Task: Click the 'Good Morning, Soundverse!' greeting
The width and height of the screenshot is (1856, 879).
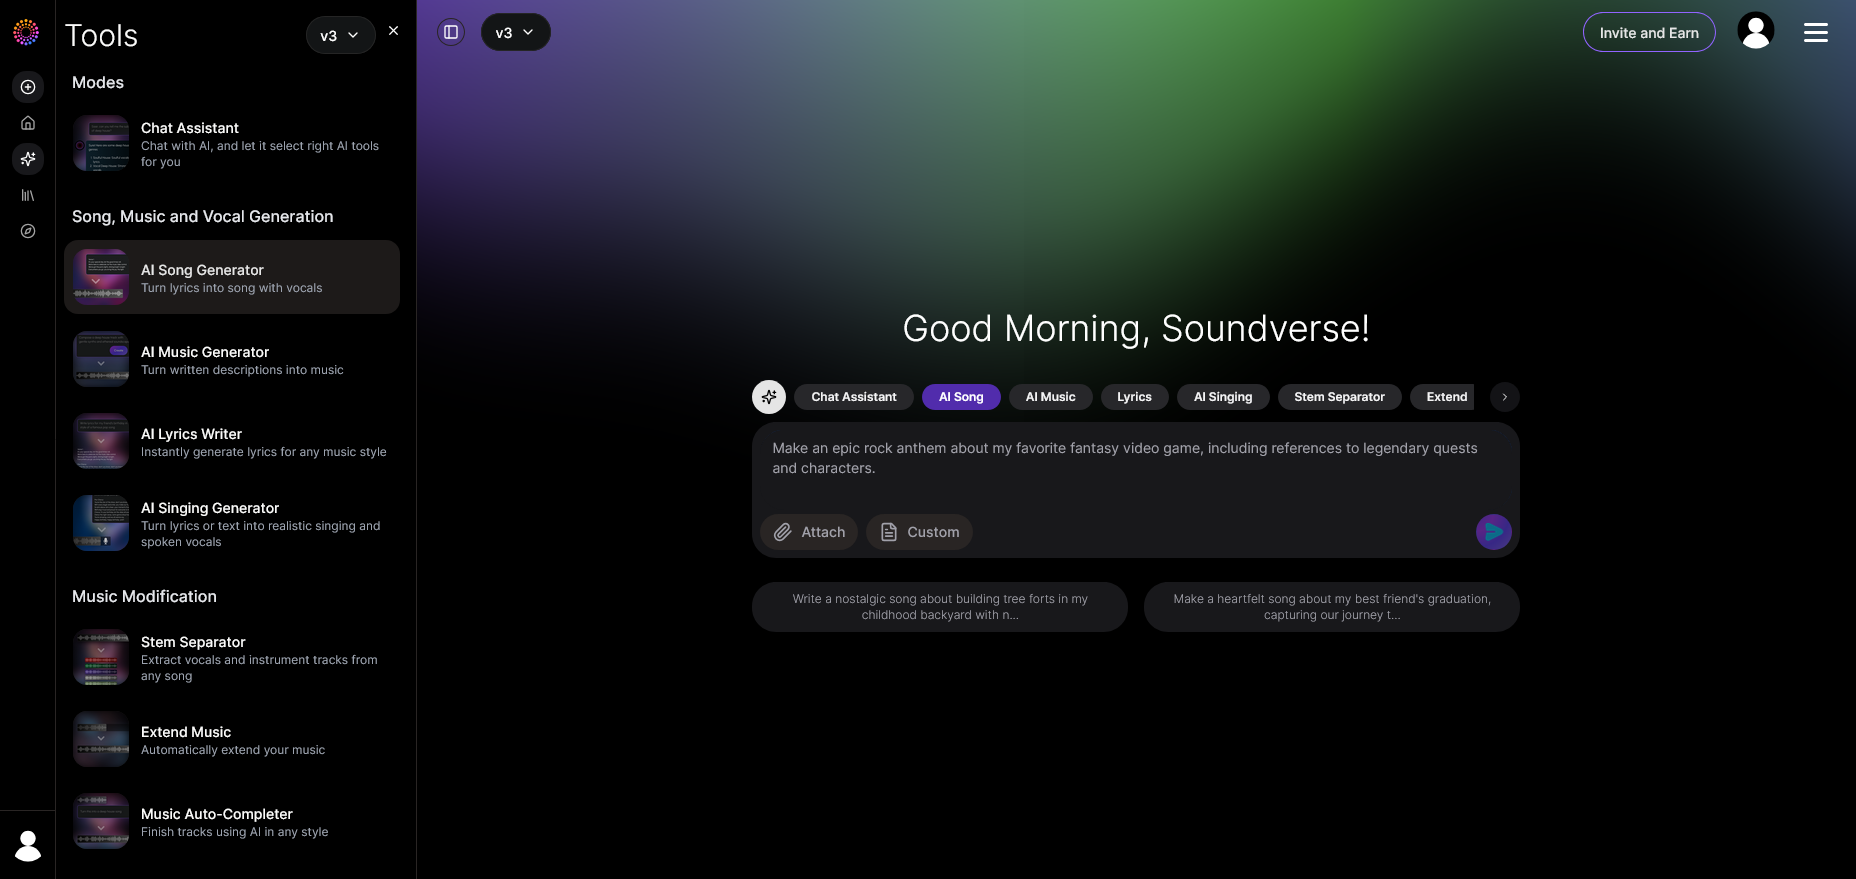Action: 1136,328
